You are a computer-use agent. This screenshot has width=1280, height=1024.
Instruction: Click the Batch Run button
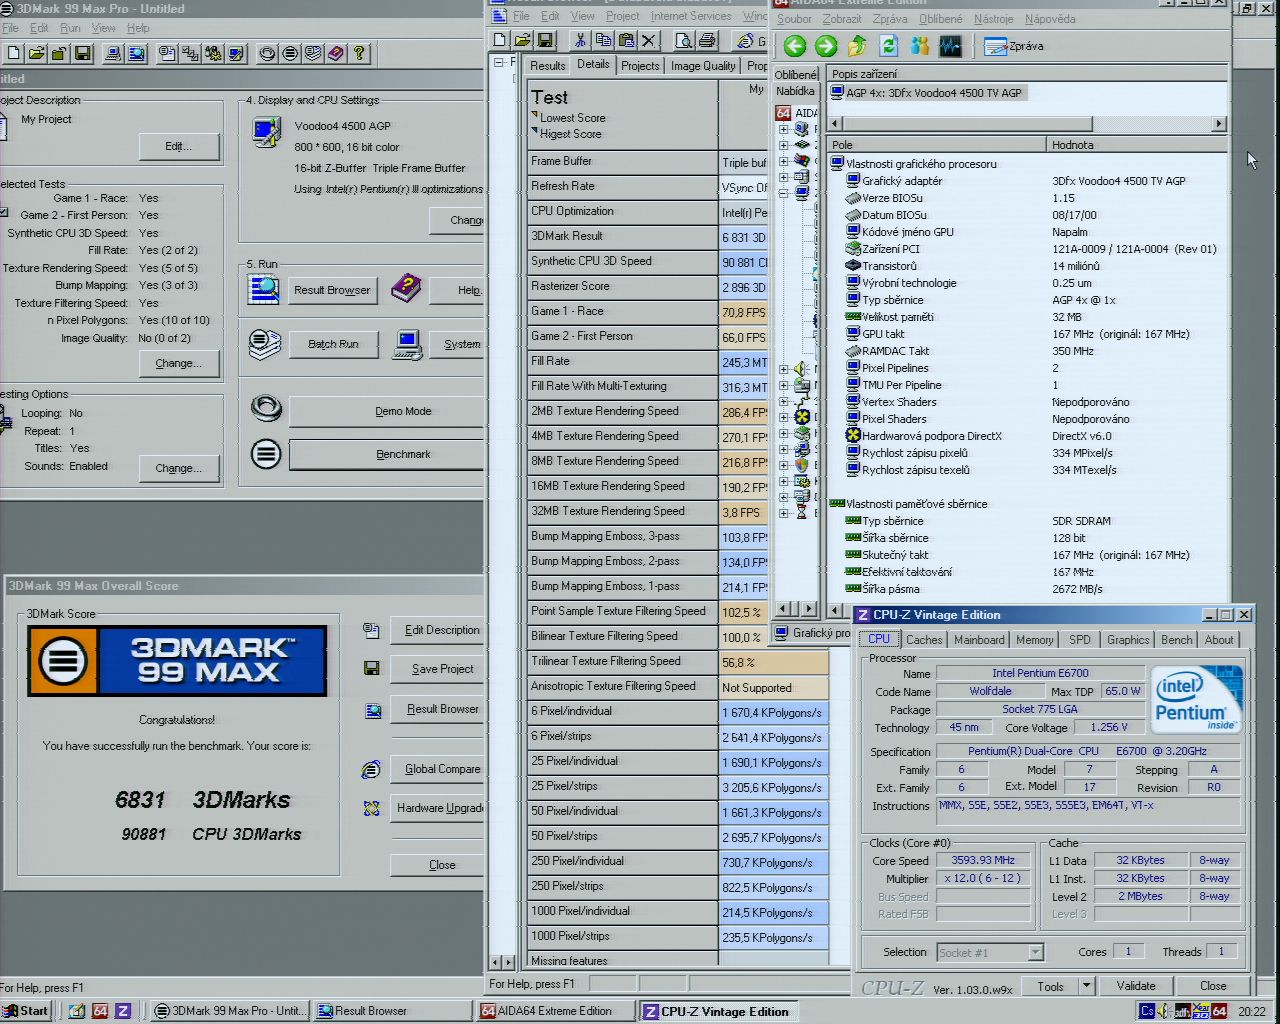point(333,344)
